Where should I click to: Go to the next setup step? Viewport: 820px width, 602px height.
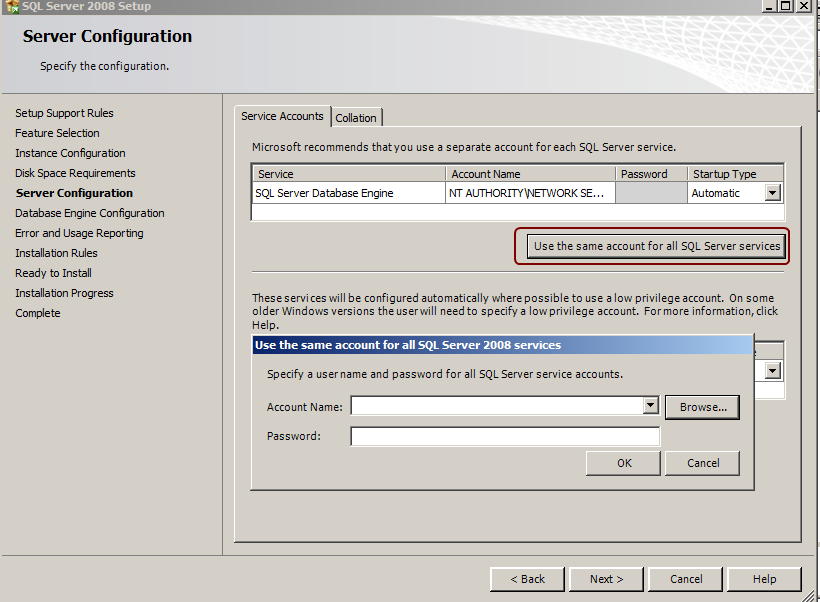click(x=606, y=579)
